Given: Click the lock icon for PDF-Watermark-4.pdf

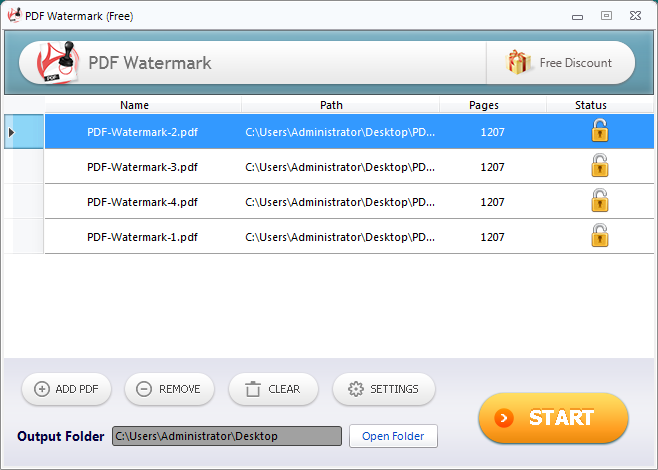Looking at the screenshot, I should [599, 201].
